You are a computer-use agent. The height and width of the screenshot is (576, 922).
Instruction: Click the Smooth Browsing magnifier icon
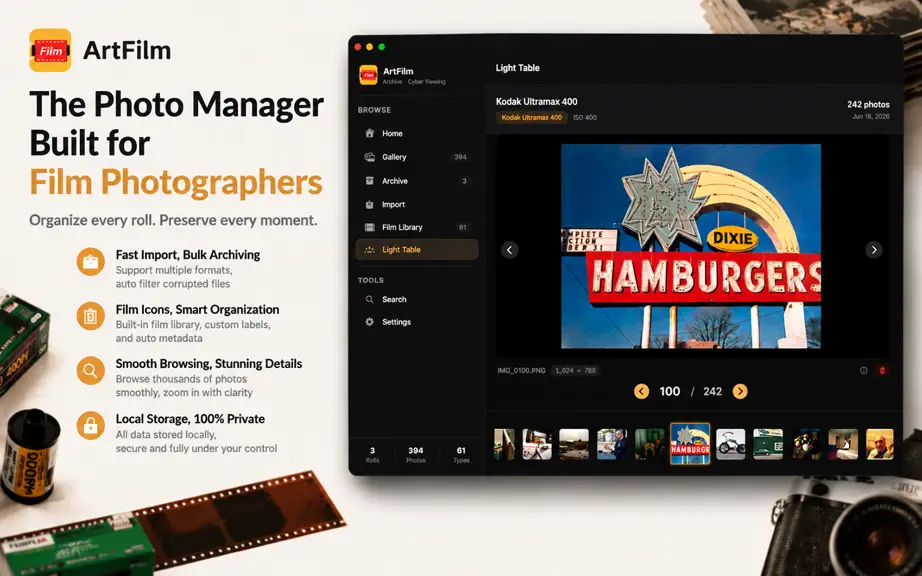[91, 371]
